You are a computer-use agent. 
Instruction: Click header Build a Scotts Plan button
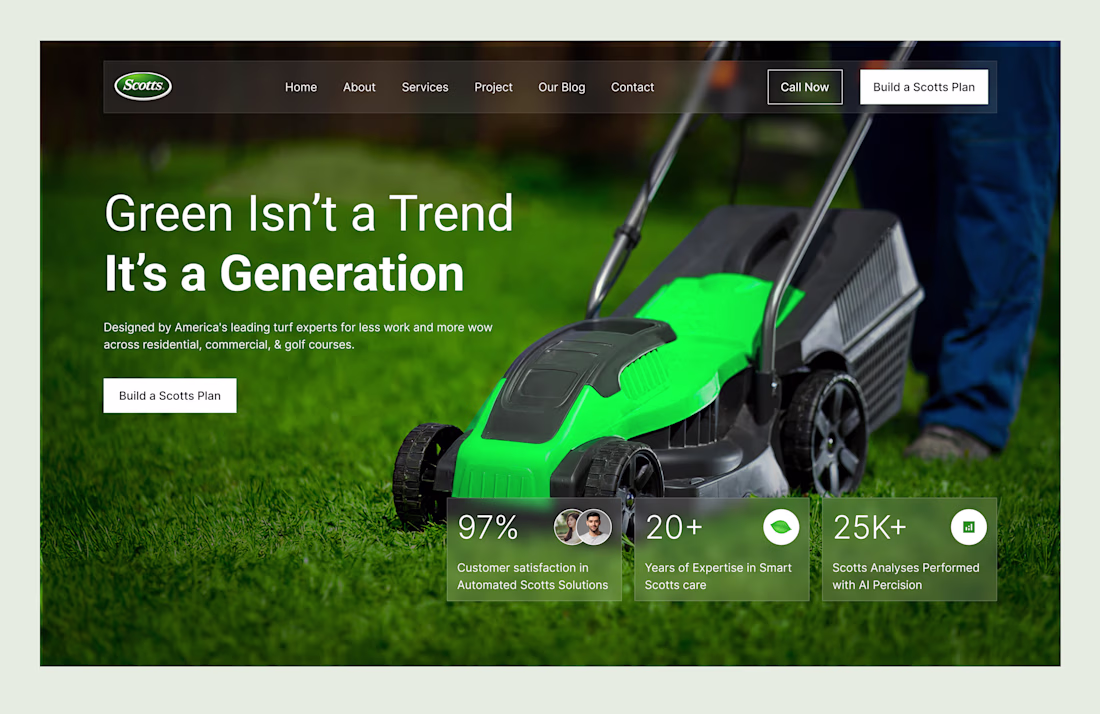point(924,87)
